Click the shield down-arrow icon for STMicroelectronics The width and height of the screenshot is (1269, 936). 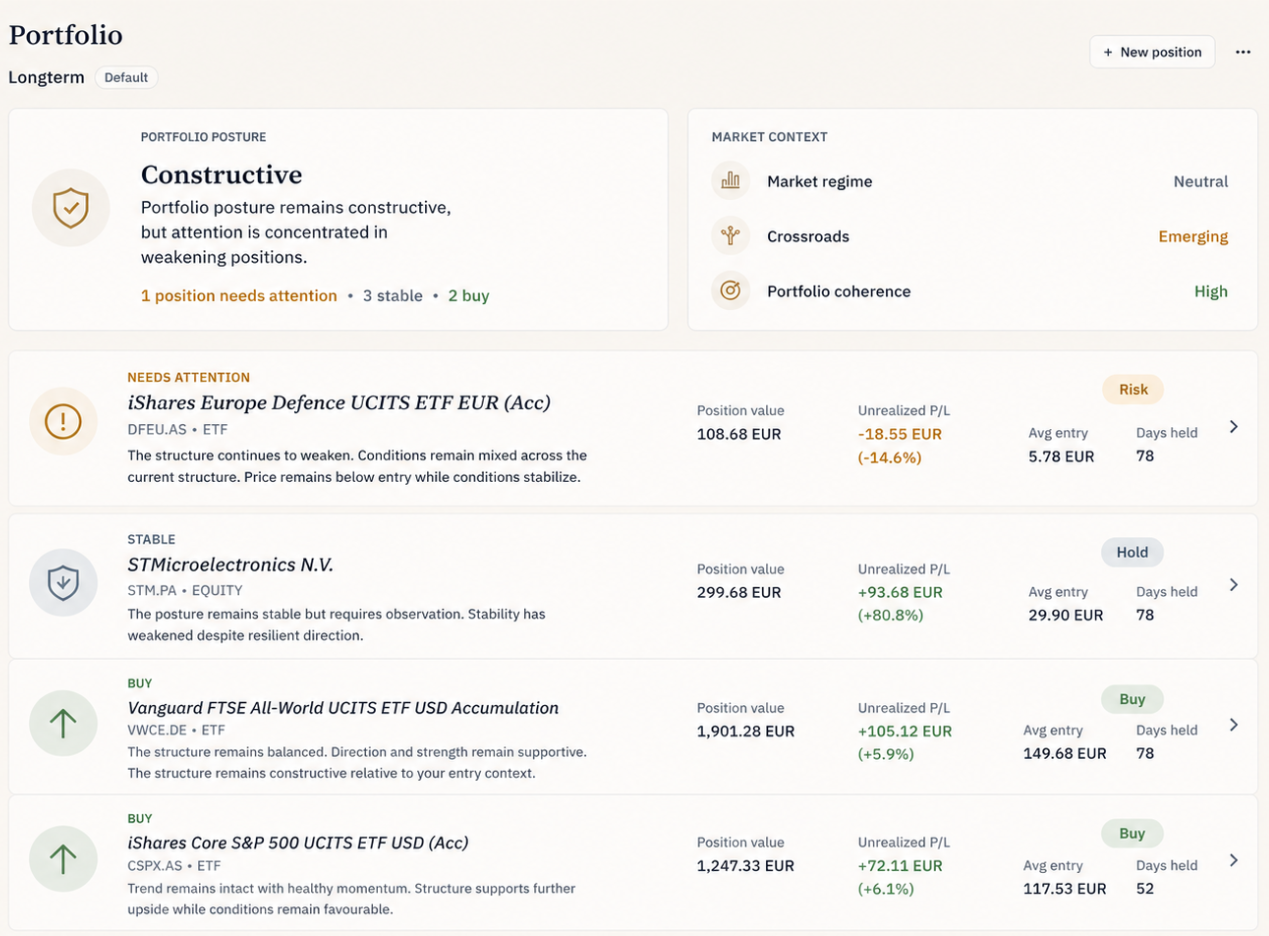[x=64, y=581]
